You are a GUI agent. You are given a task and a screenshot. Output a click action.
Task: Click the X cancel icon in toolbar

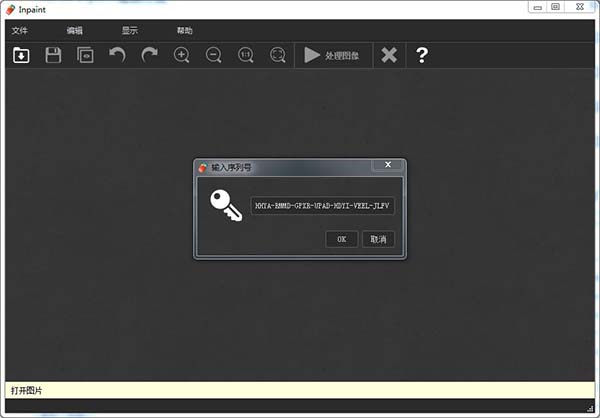pyautogui.click(x=389, y=55)
